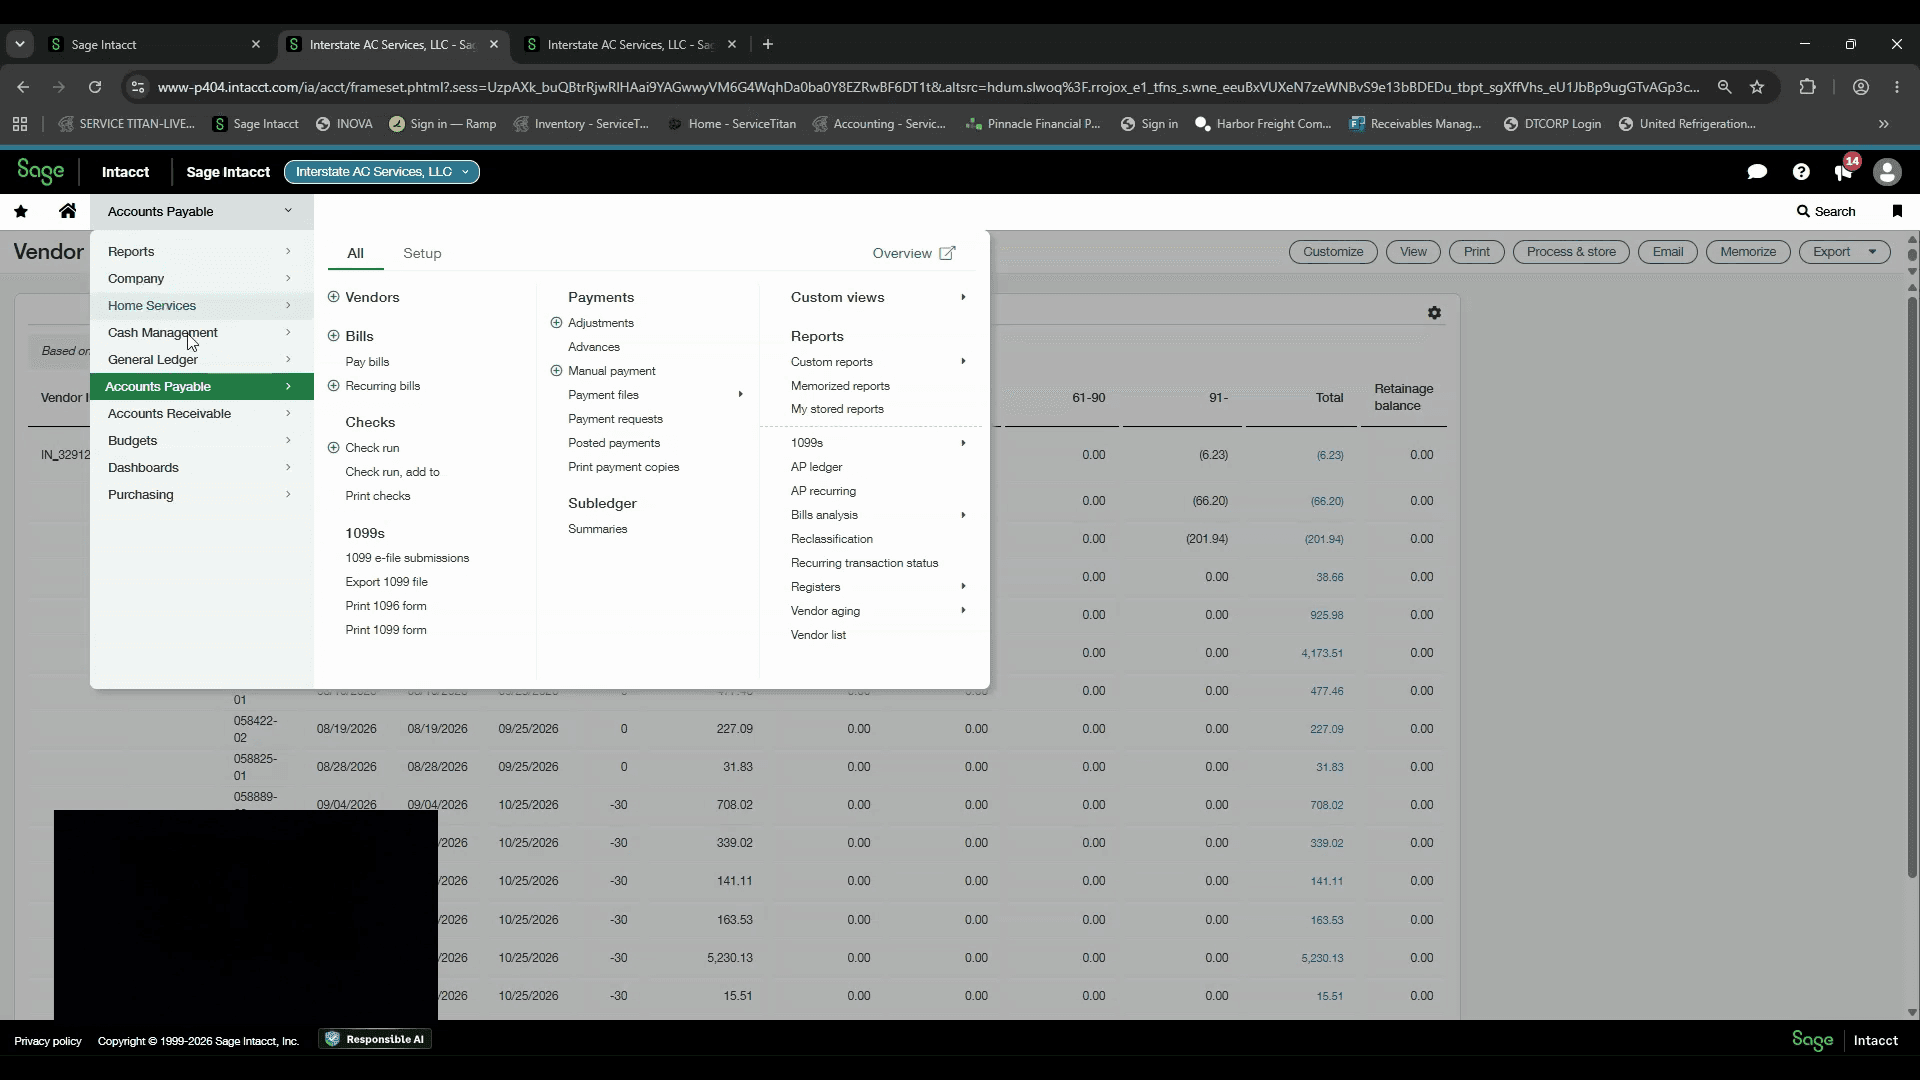Image resolution: width=1920 pixels, height=1080 pixels.
Task: Click the Responsible AI badge
Action: point(376,1039)
